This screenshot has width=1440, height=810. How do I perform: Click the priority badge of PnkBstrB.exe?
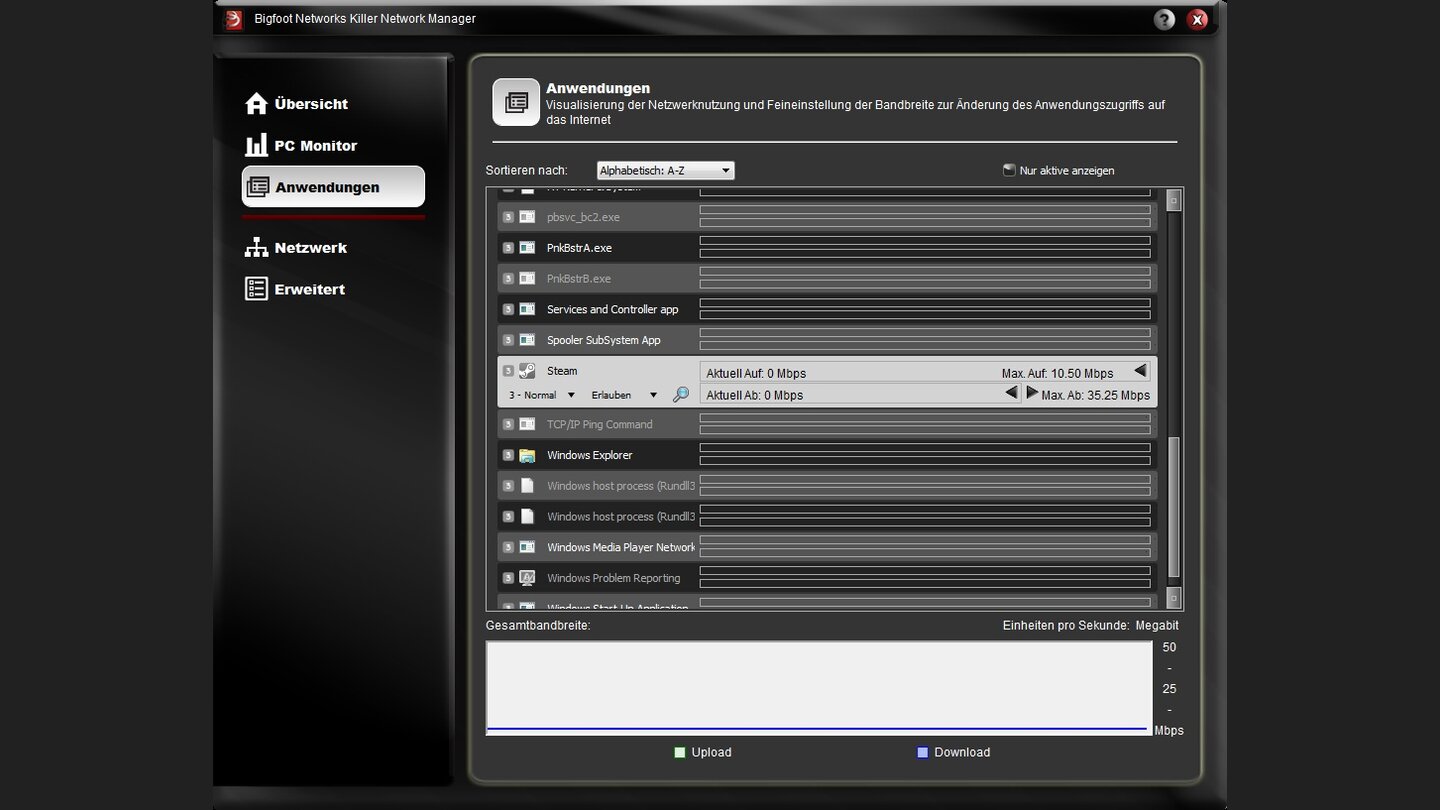coord(508,279)
